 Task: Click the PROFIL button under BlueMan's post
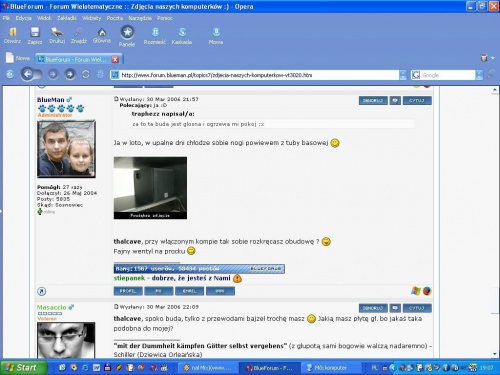click(128, 291)
